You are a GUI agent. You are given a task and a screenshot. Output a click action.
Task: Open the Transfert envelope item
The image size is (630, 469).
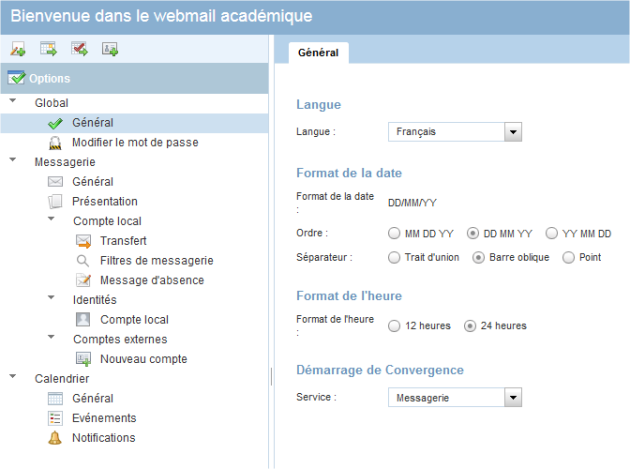click(x=123, y=241)
